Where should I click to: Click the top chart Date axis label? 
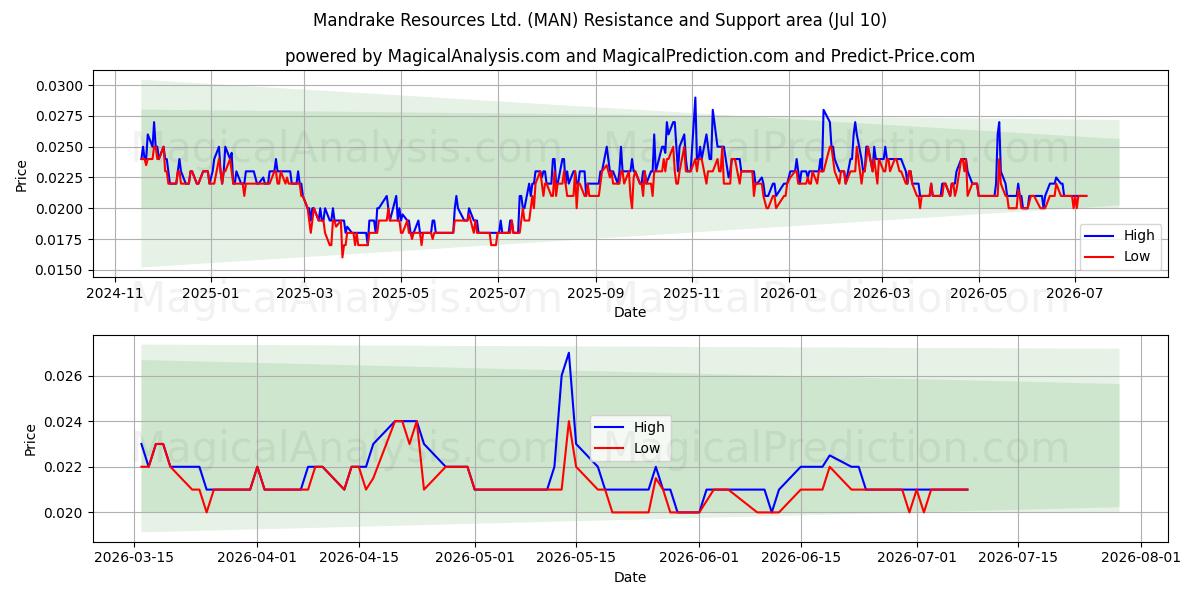(630, 312)
